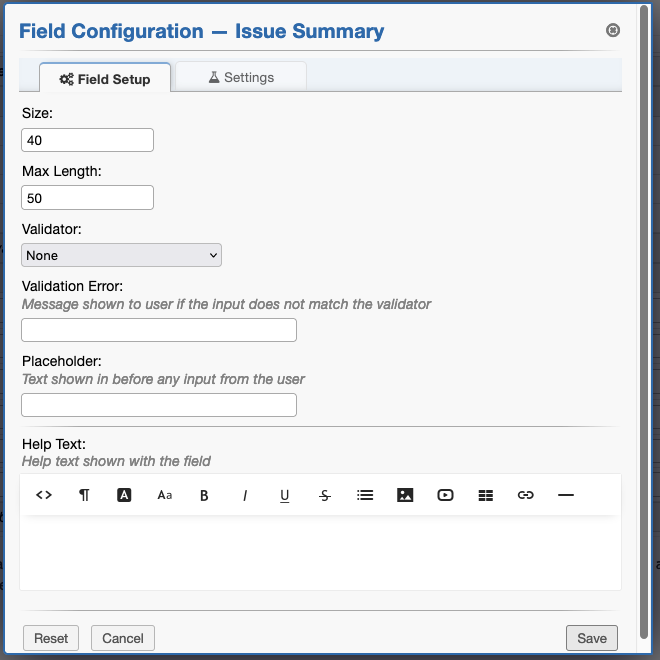Insert a table in Help Text
Screen dimensions: 660x660
coord(486,495)
